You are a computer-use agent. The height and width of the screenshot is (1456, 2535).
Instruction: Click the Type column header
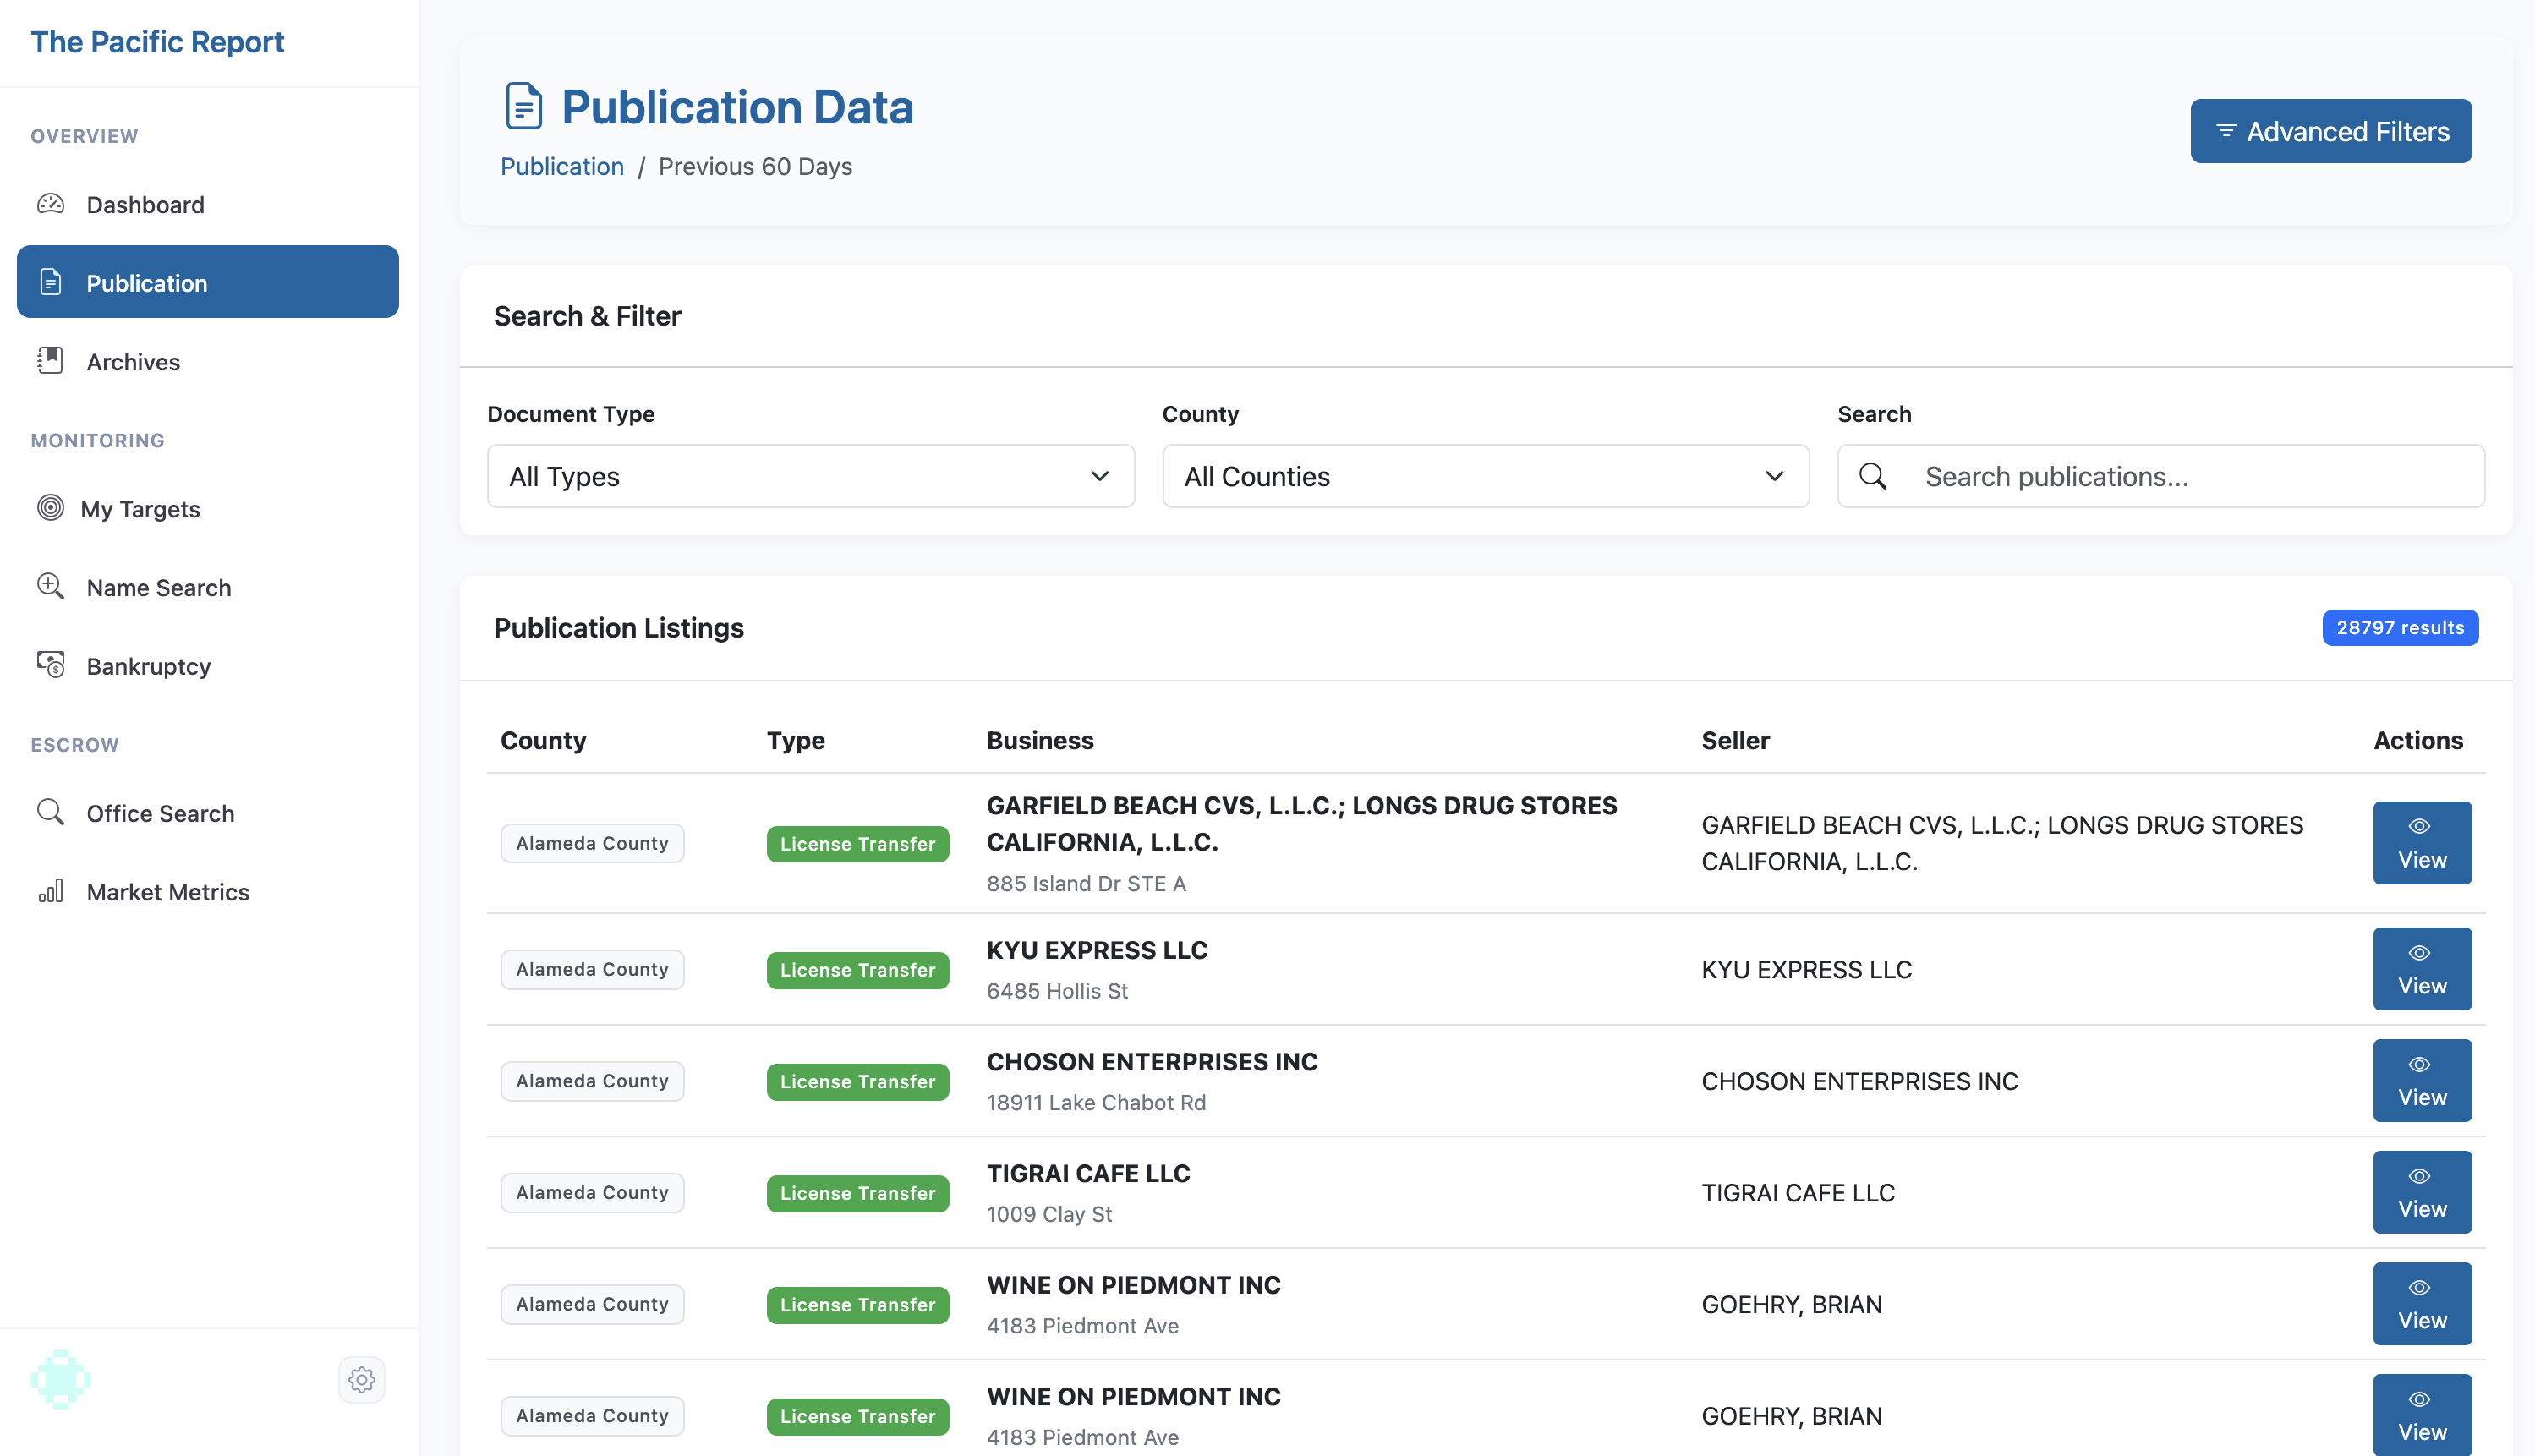pyautogui.click(x=796, y=740)
